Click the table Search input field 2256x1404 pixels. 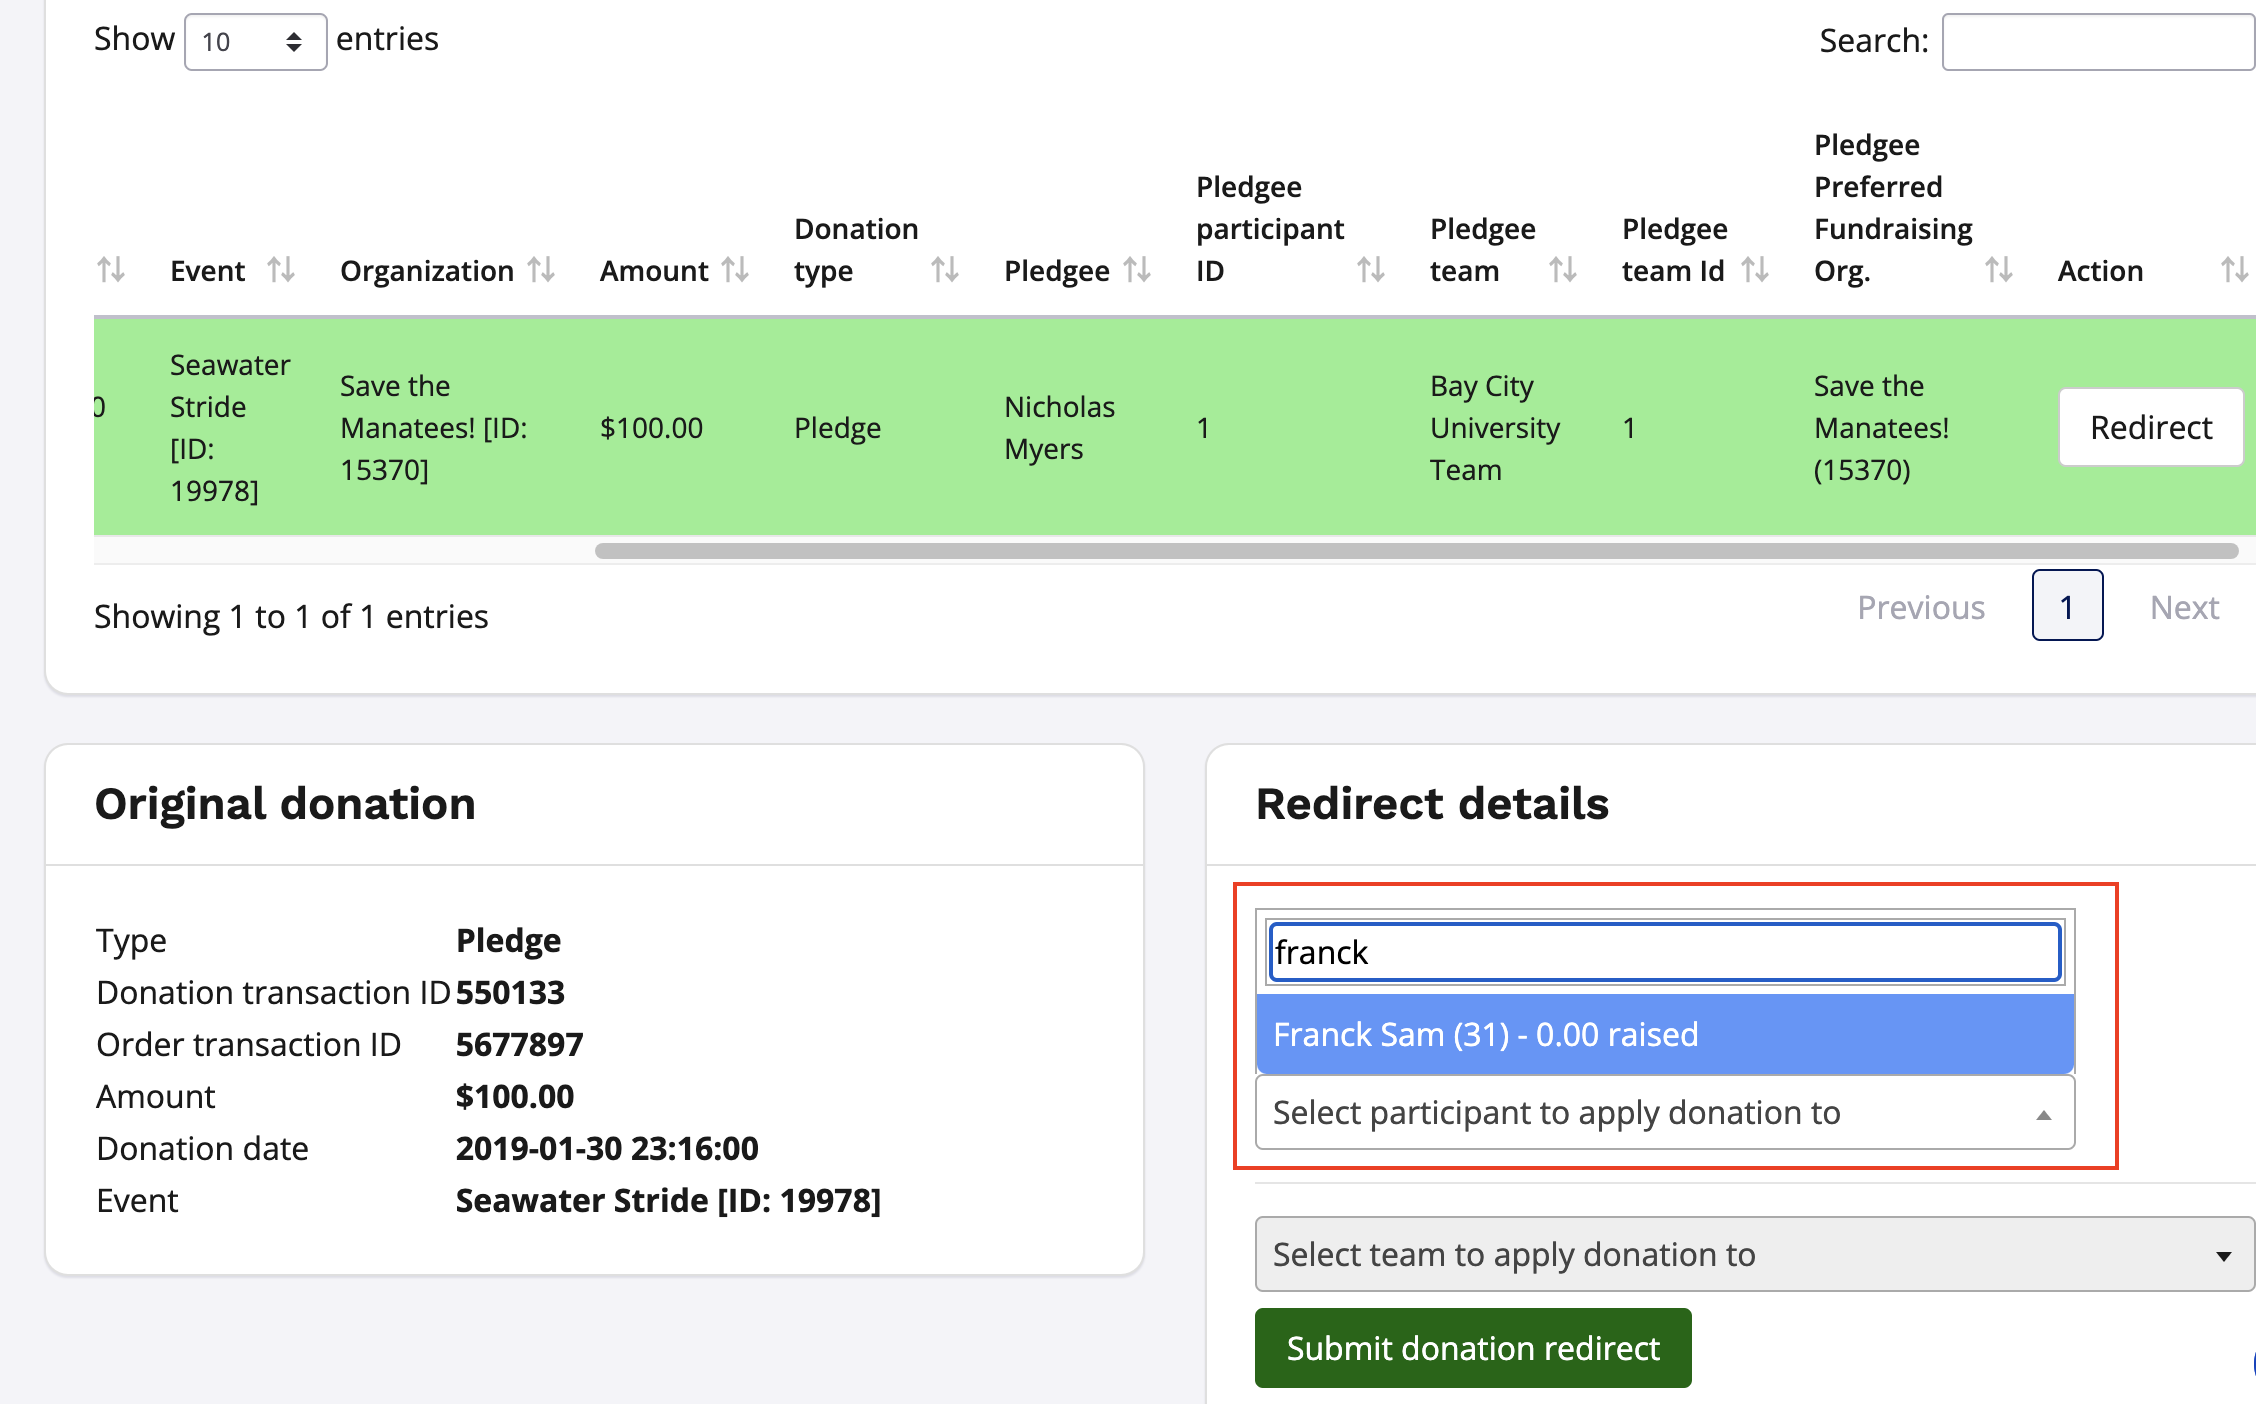click(x=2096, y=42)
